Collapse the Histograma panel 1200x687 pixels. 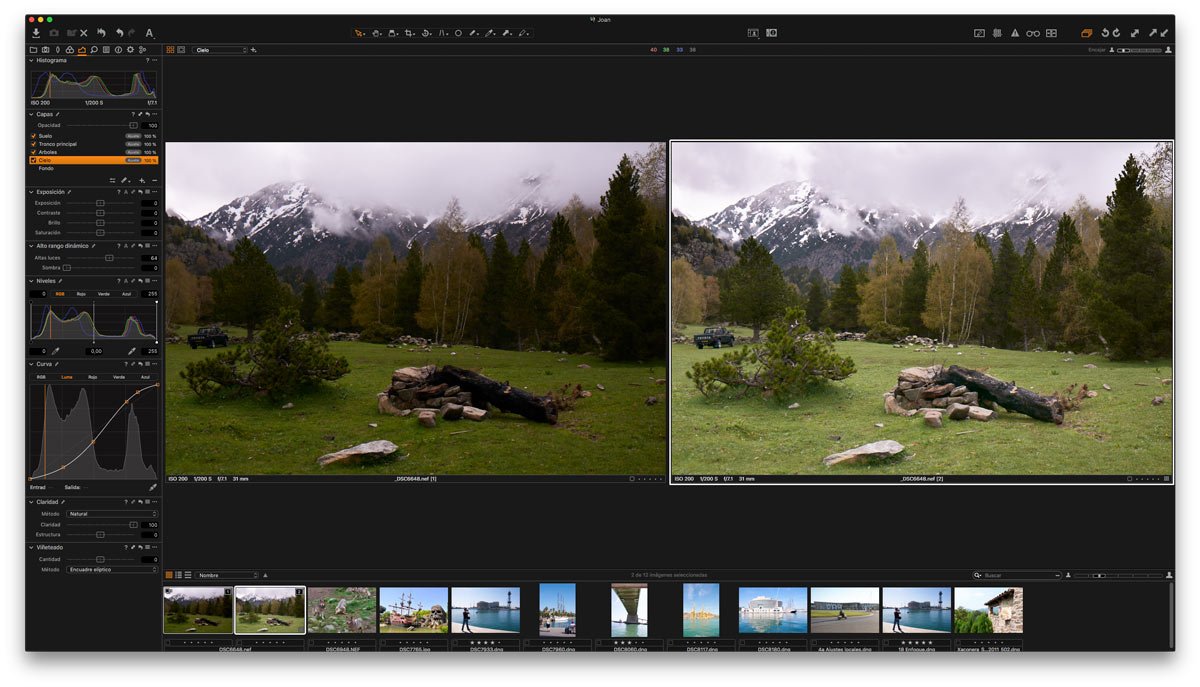coord(31,60)
